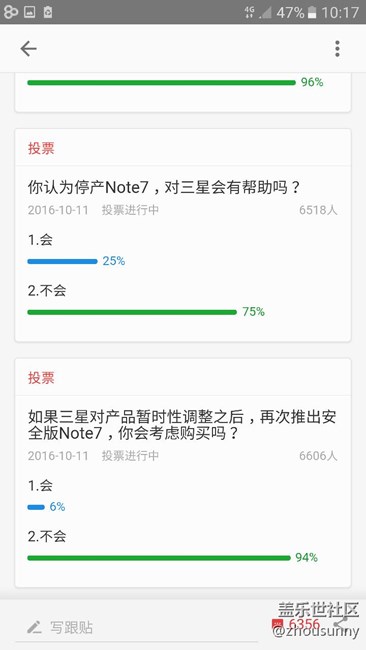The width and height of the screenshot is (366, 650).
Task: Open the three-dot overflow menu
Action: coord(337,49)
